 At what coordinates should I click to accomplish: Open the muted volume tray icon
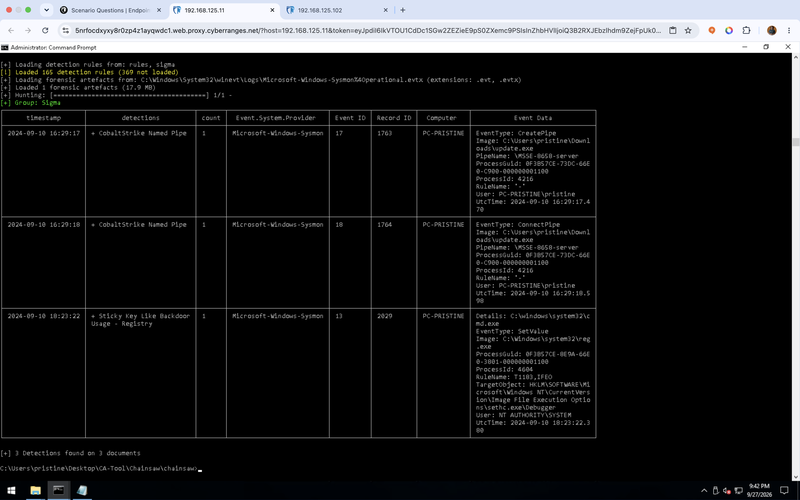[x=727, y=491]
